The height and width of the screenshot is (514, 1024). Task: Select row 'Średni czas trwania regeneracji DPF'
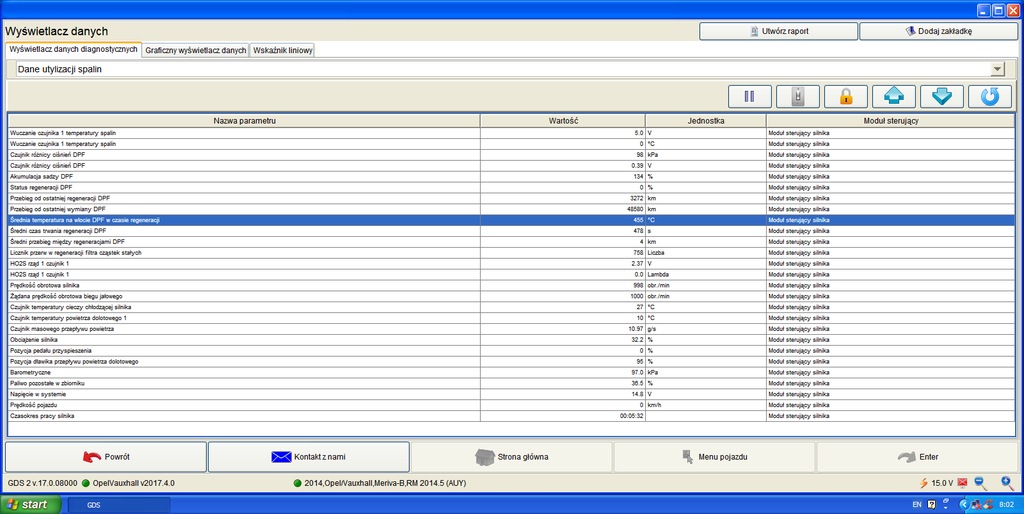[511, 231]
